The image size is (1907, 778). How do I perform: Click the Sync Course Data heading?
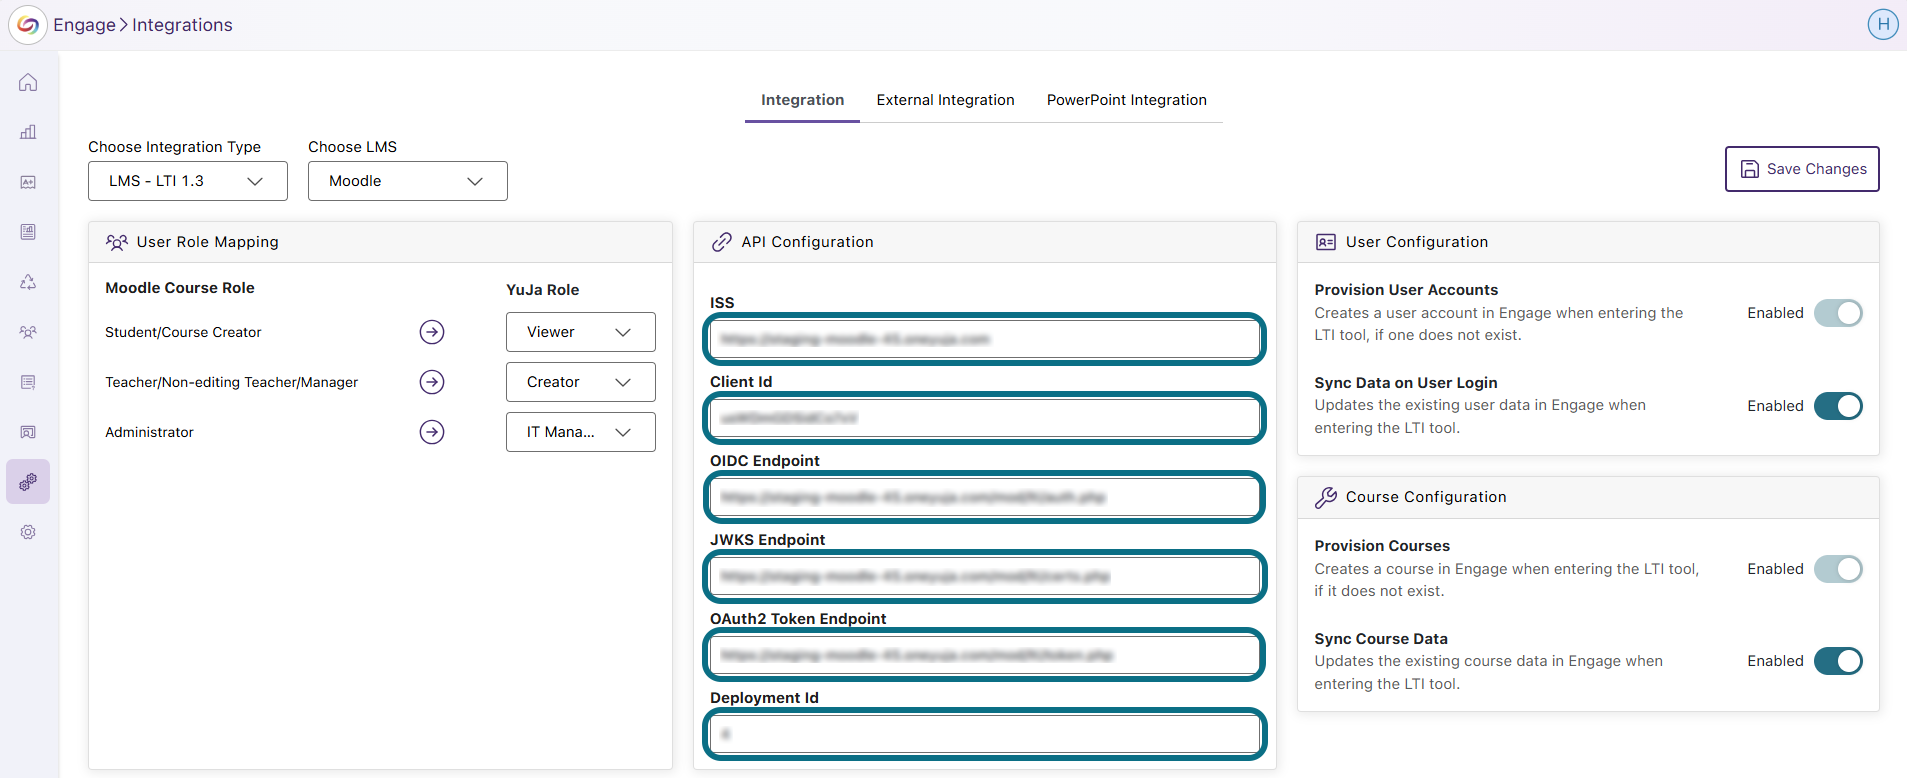coord(1381,639)
